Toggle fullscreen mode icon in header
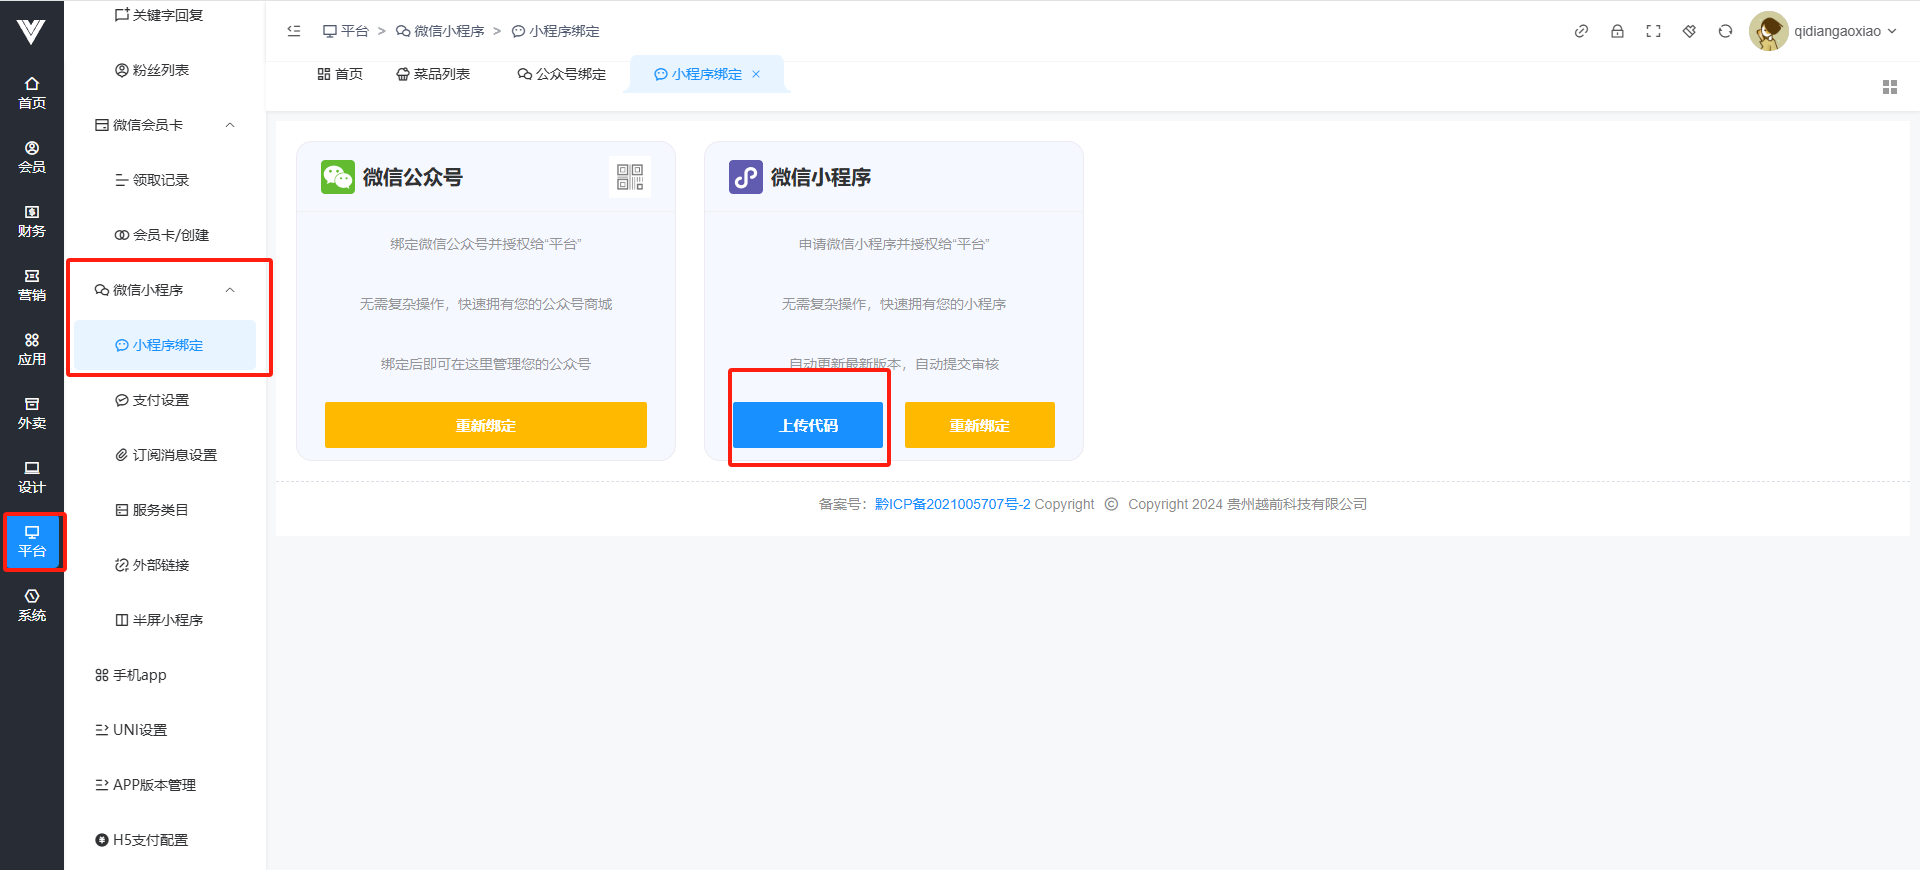 [1653, 31]
